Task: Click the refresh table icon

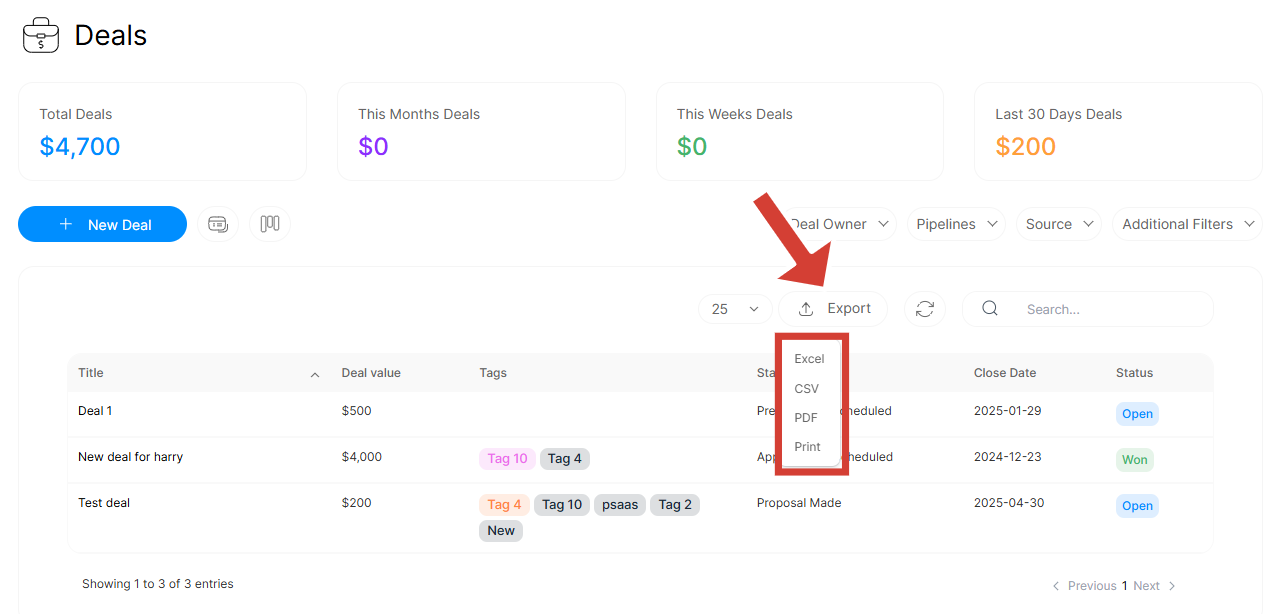Action: 925,309
